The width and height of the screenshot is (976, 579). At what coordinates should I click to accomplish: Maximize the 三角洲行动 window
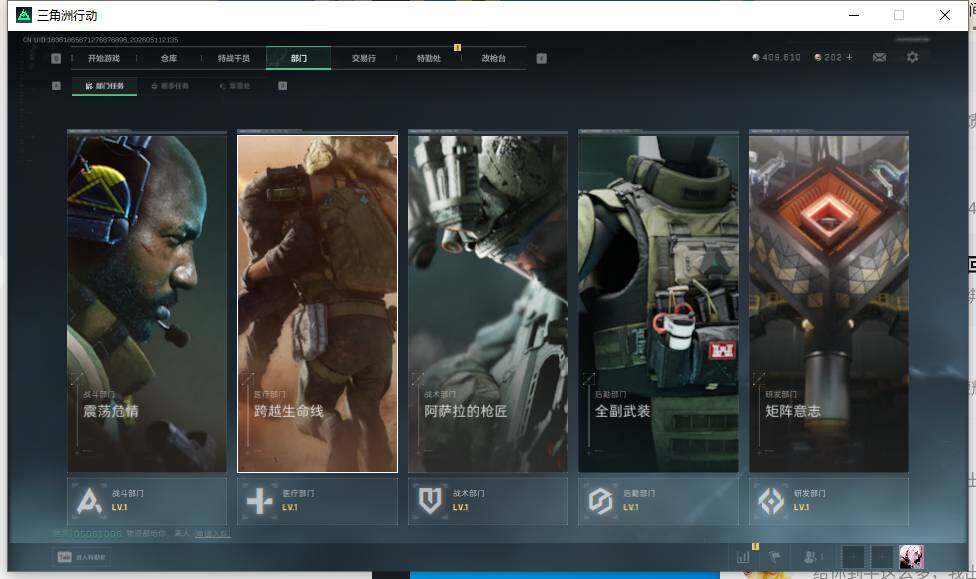point(899,15)
